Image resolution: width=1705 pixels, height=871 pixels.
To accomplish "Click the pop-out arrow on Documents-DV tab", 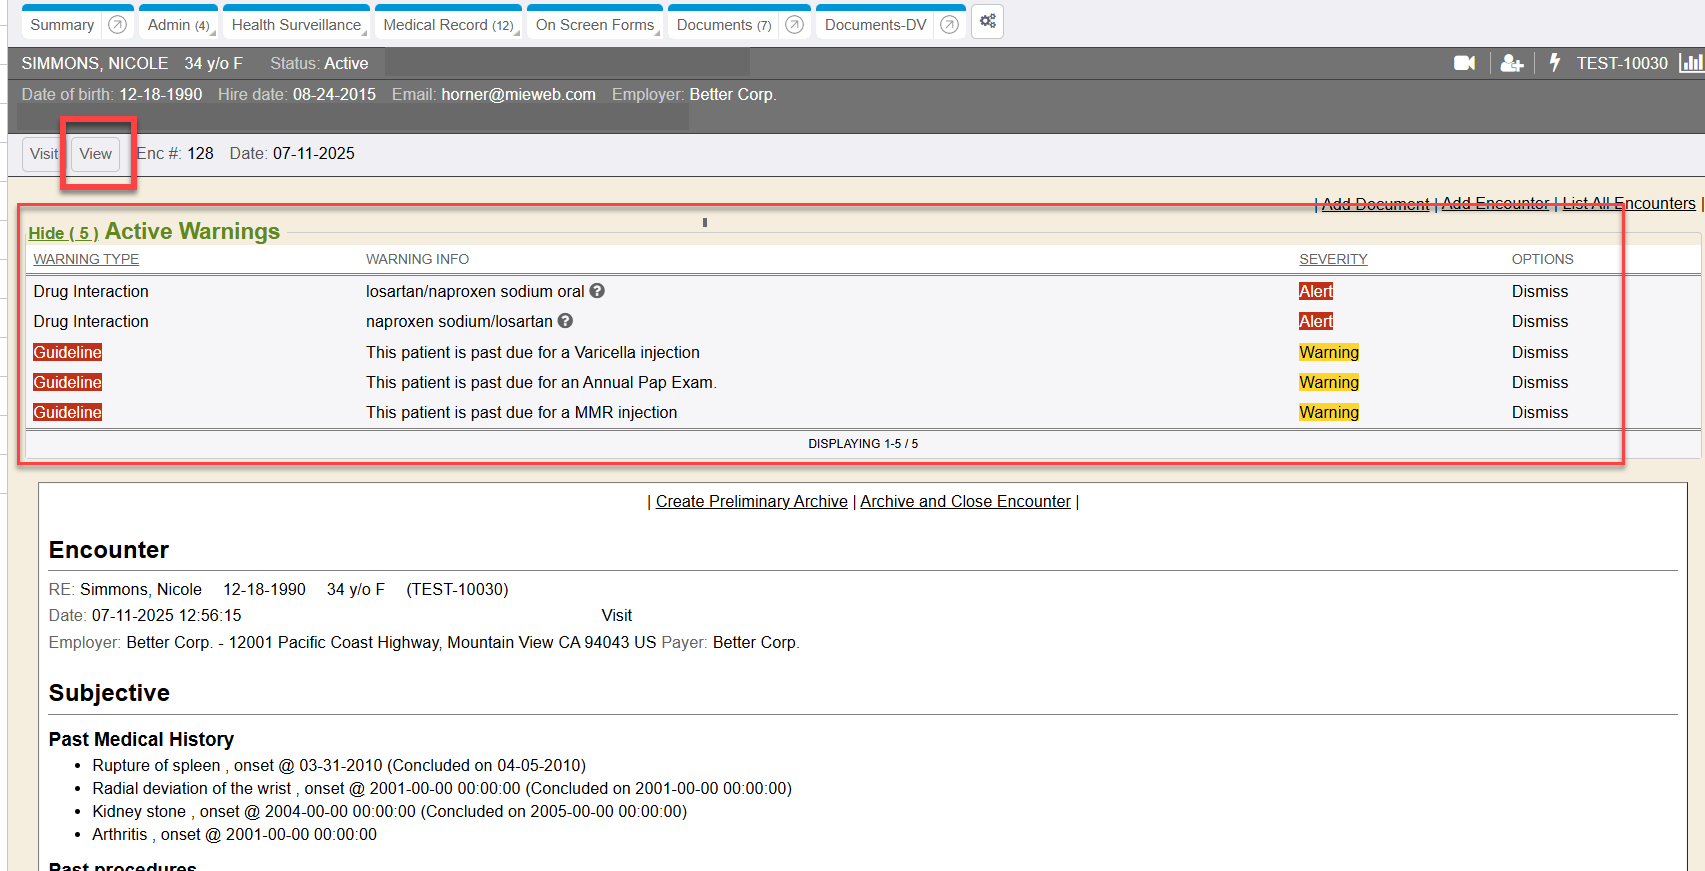I will coord(949,25).
